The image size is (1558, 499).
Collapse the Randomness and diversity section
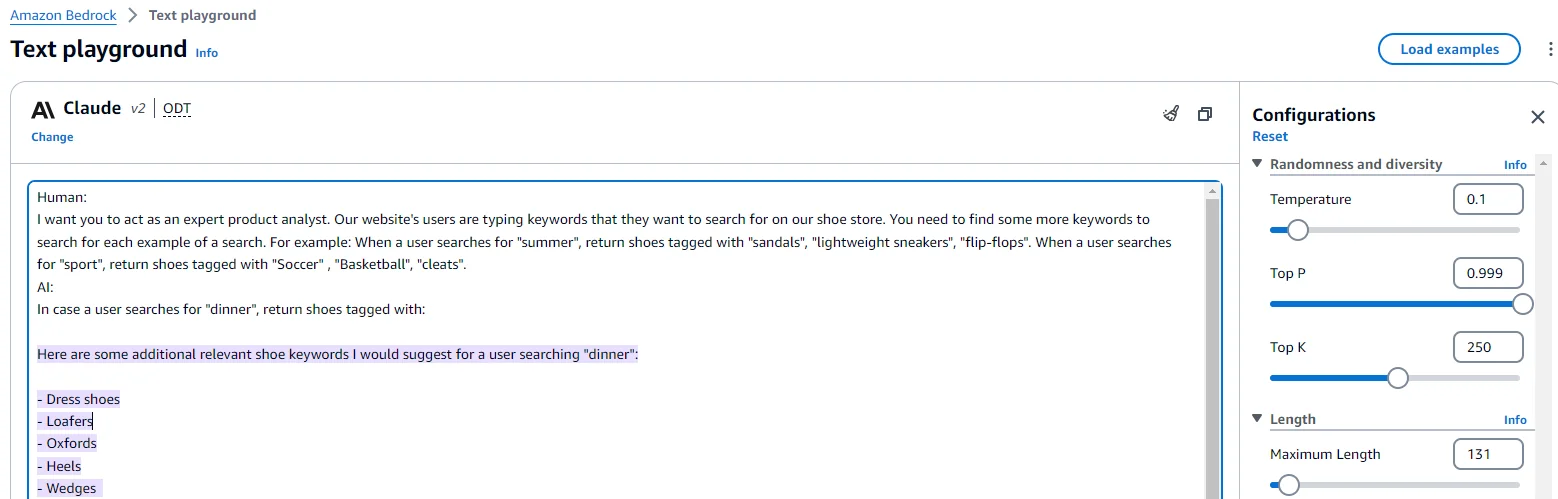click(x=1257, y=164)
